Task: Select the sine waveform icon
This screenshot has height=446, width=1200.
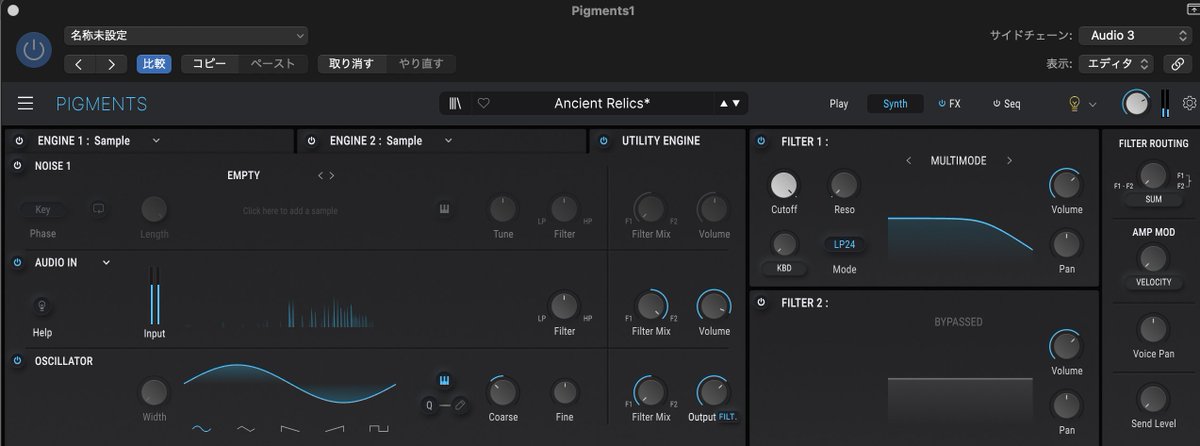Action: [x=201, y=429]
